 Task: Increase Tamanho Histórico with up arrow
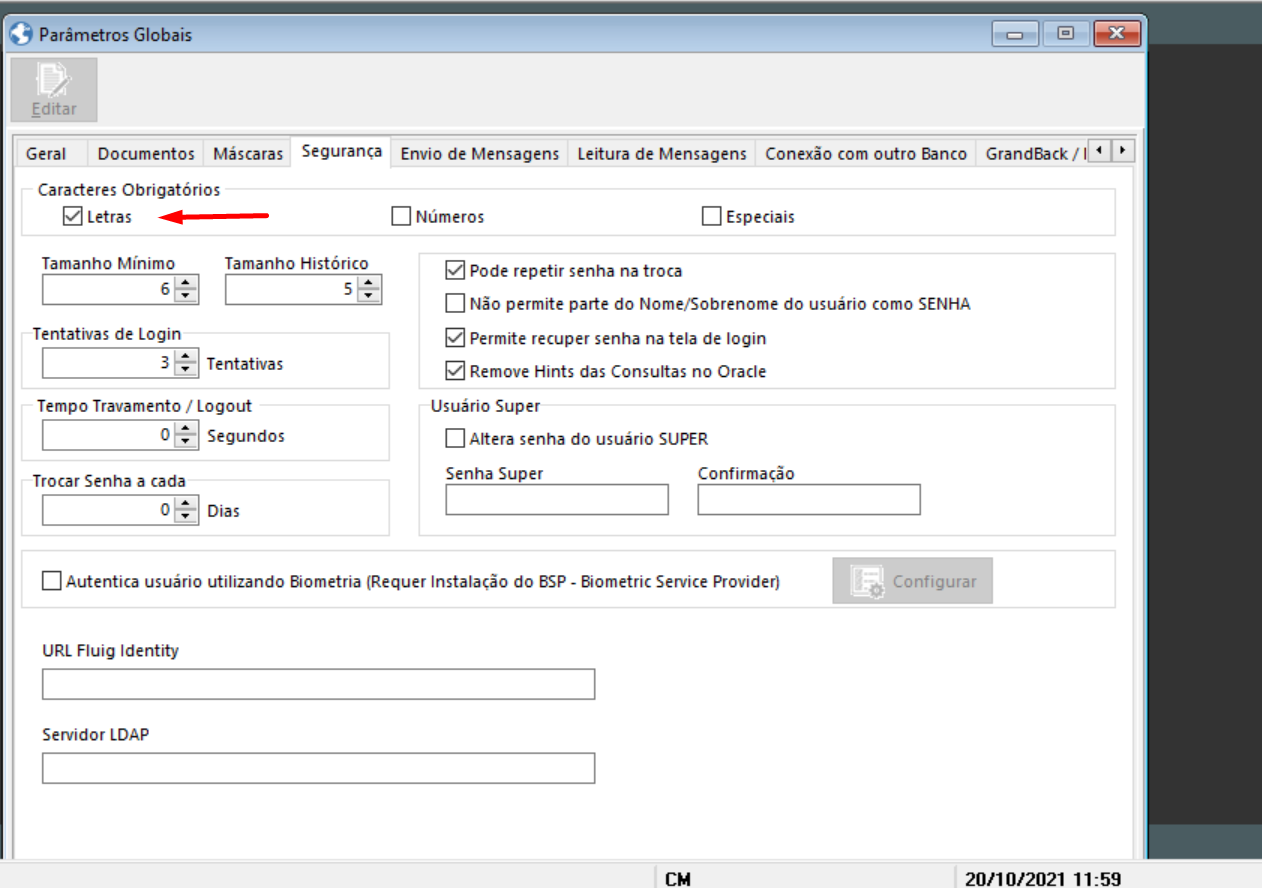tap(369, 283)
